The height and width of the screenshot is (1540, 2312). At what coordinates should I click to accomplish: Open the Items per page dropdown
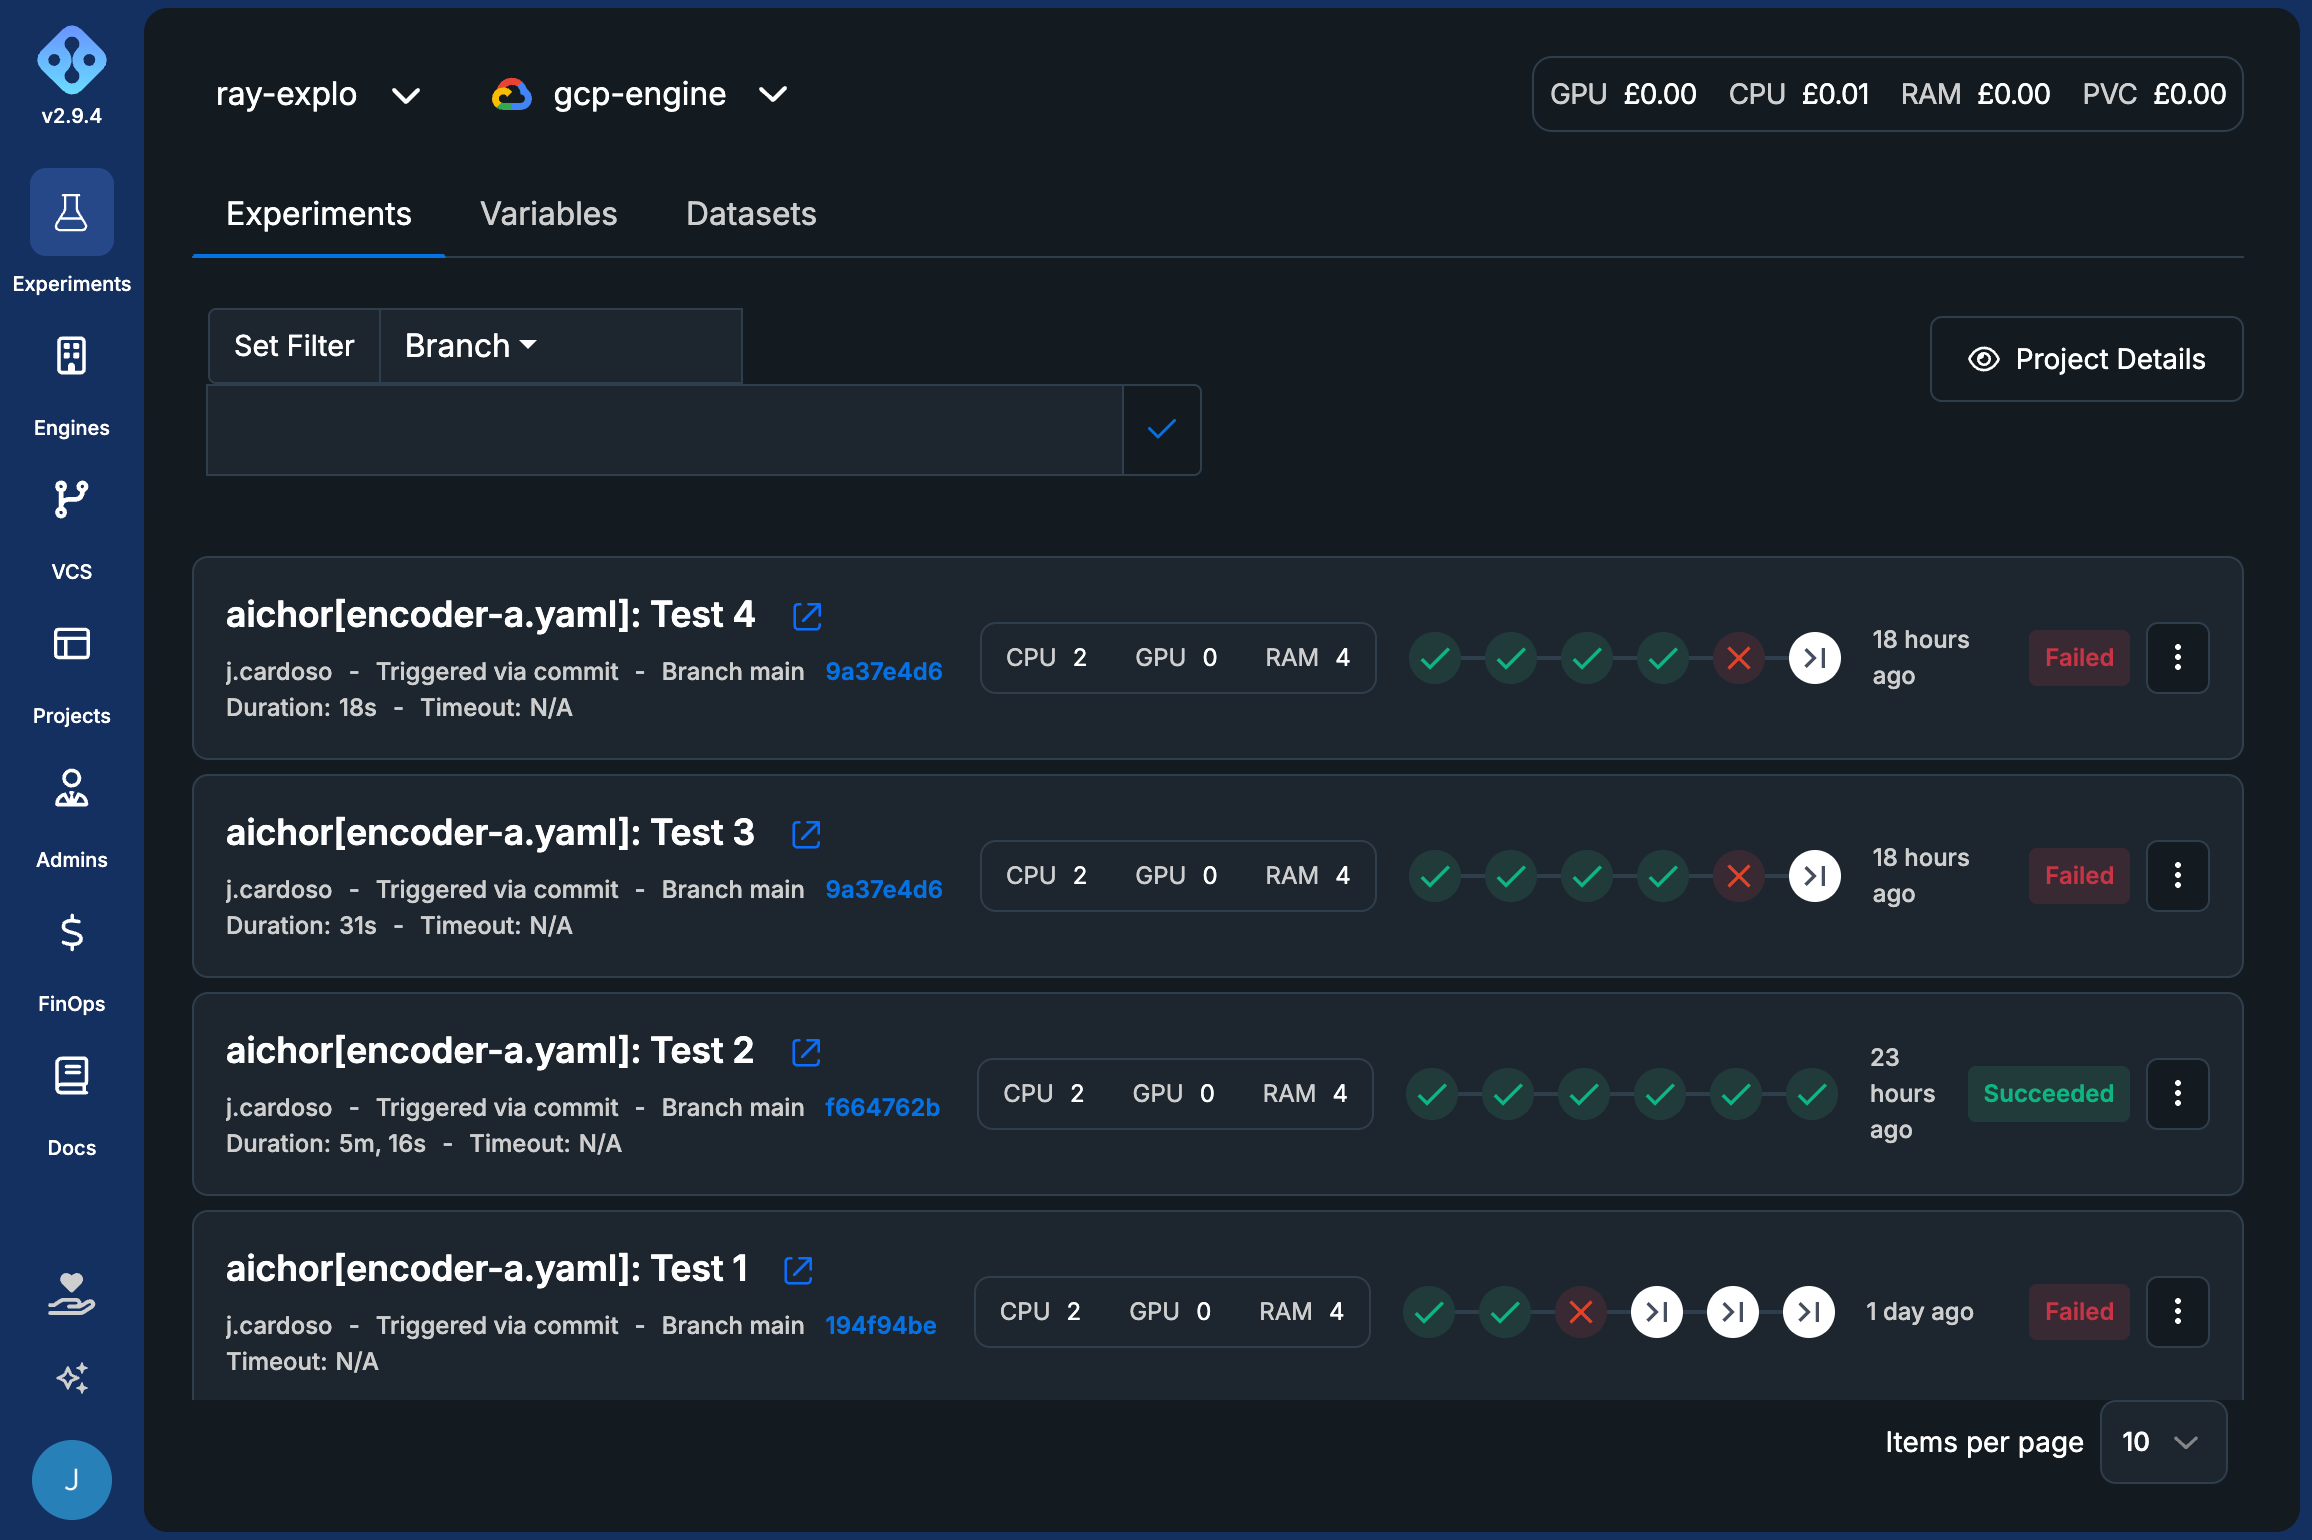click(x=2163, y=1442)
